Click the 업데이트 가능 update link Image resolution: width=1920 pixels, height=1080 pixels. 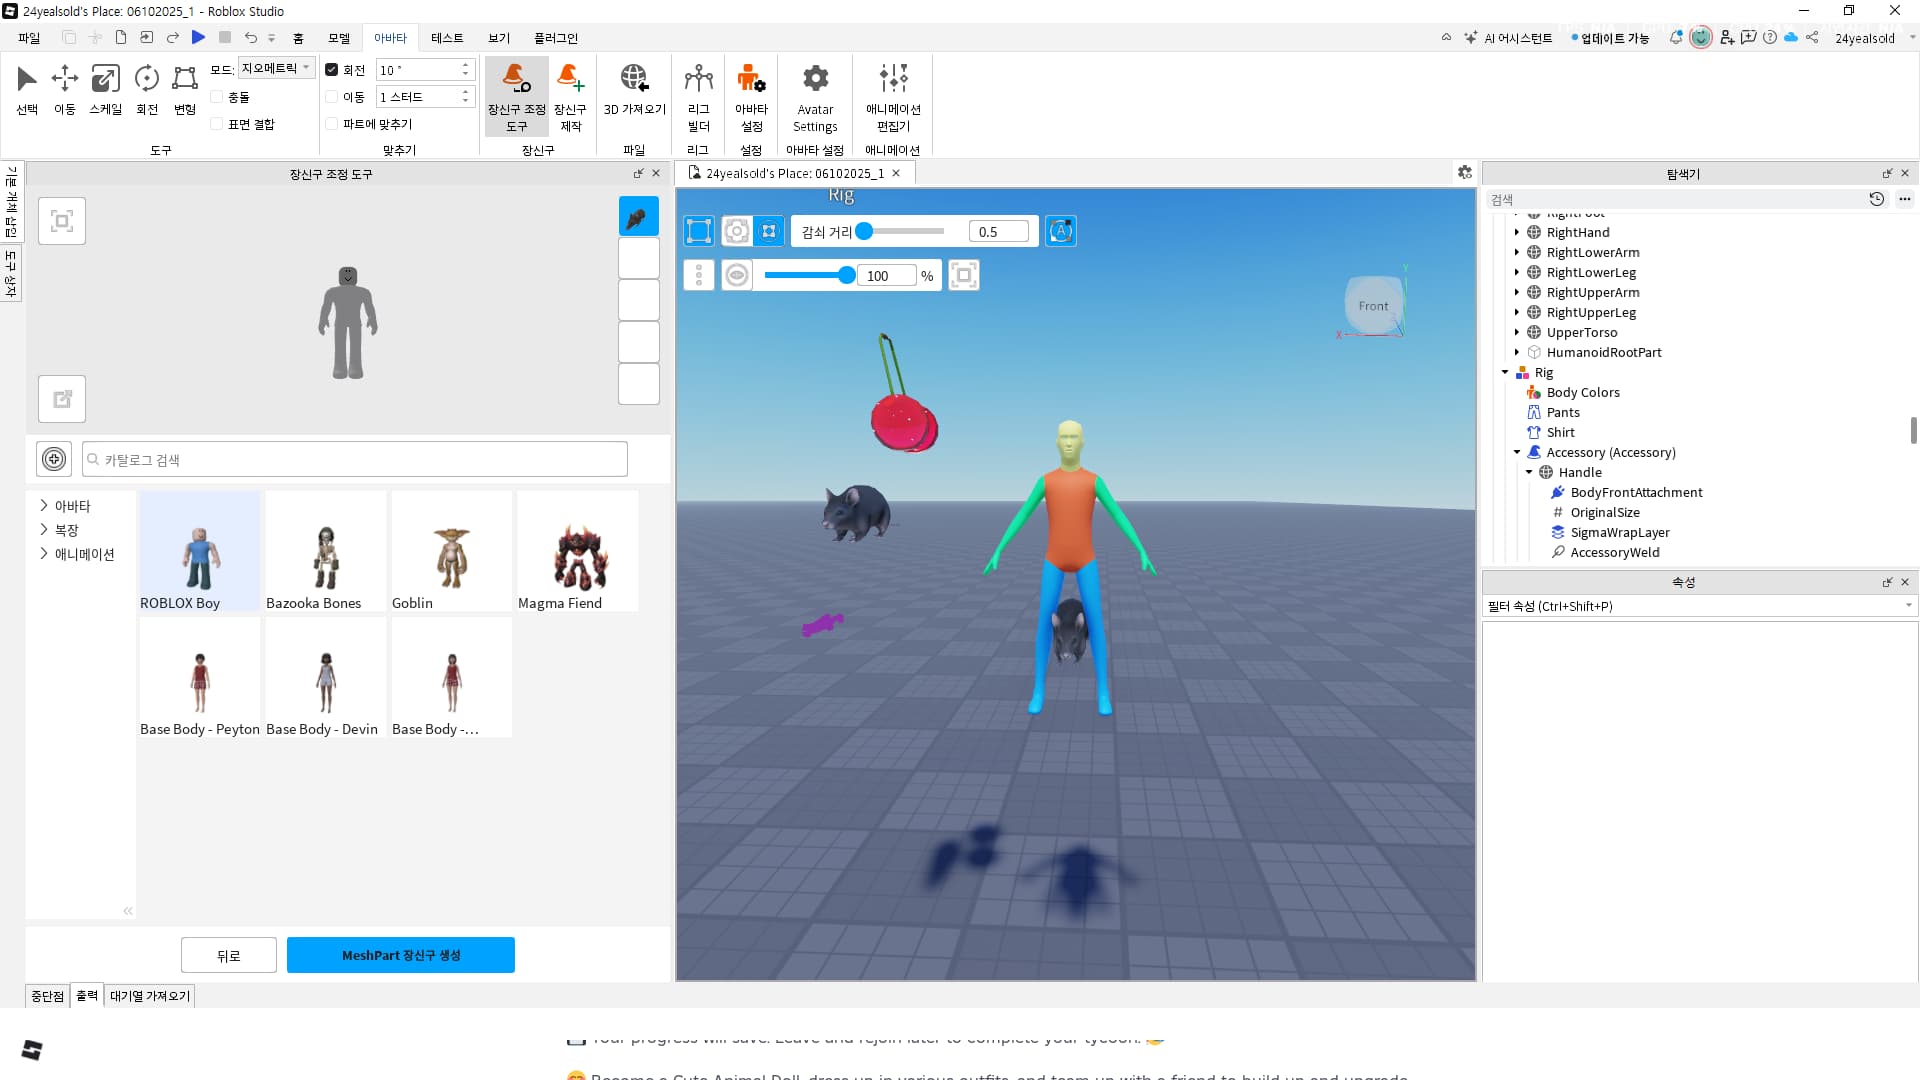point(1611,38)
